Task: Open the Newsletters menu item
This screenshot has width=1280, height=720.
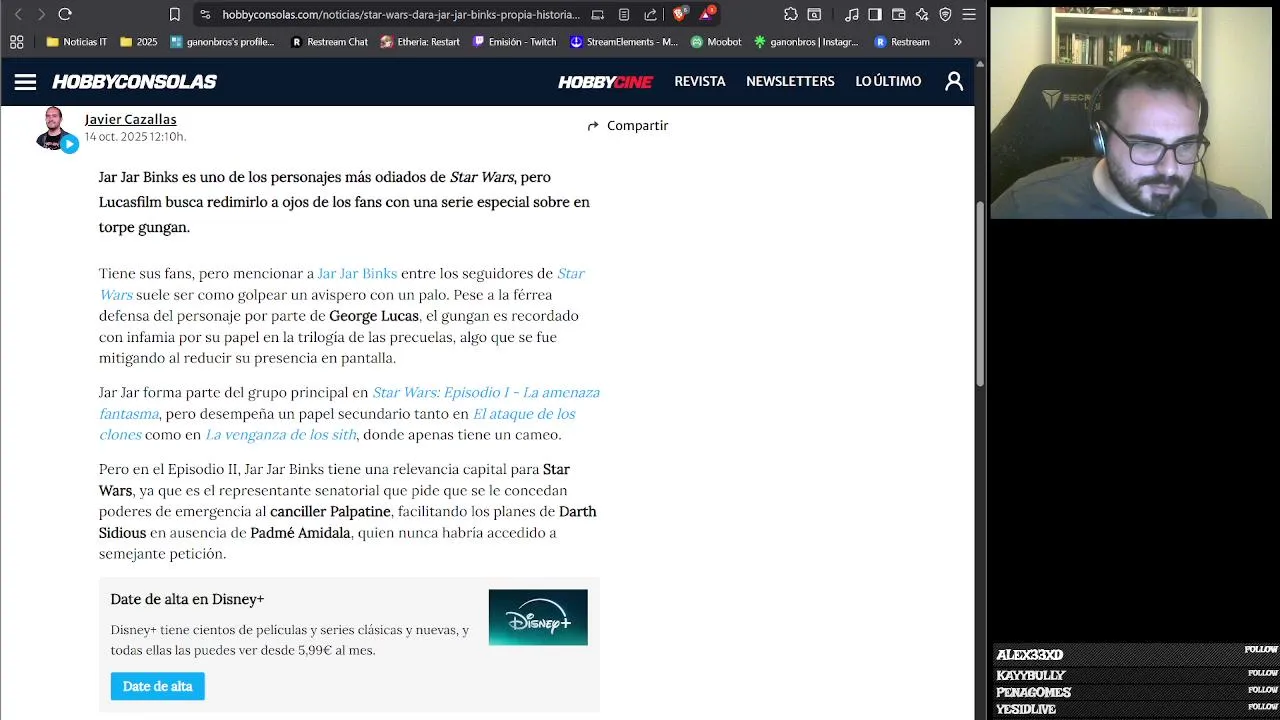Action: pyautogui.click(x=790, y=82)
